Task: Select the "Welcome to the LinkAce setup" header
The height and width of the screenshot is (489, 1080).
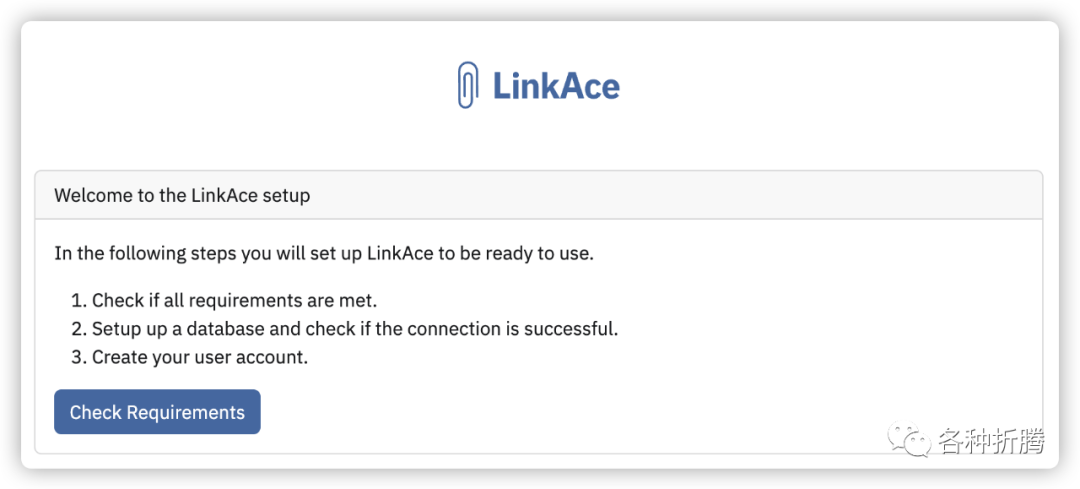Action: [x=182, y=195]
